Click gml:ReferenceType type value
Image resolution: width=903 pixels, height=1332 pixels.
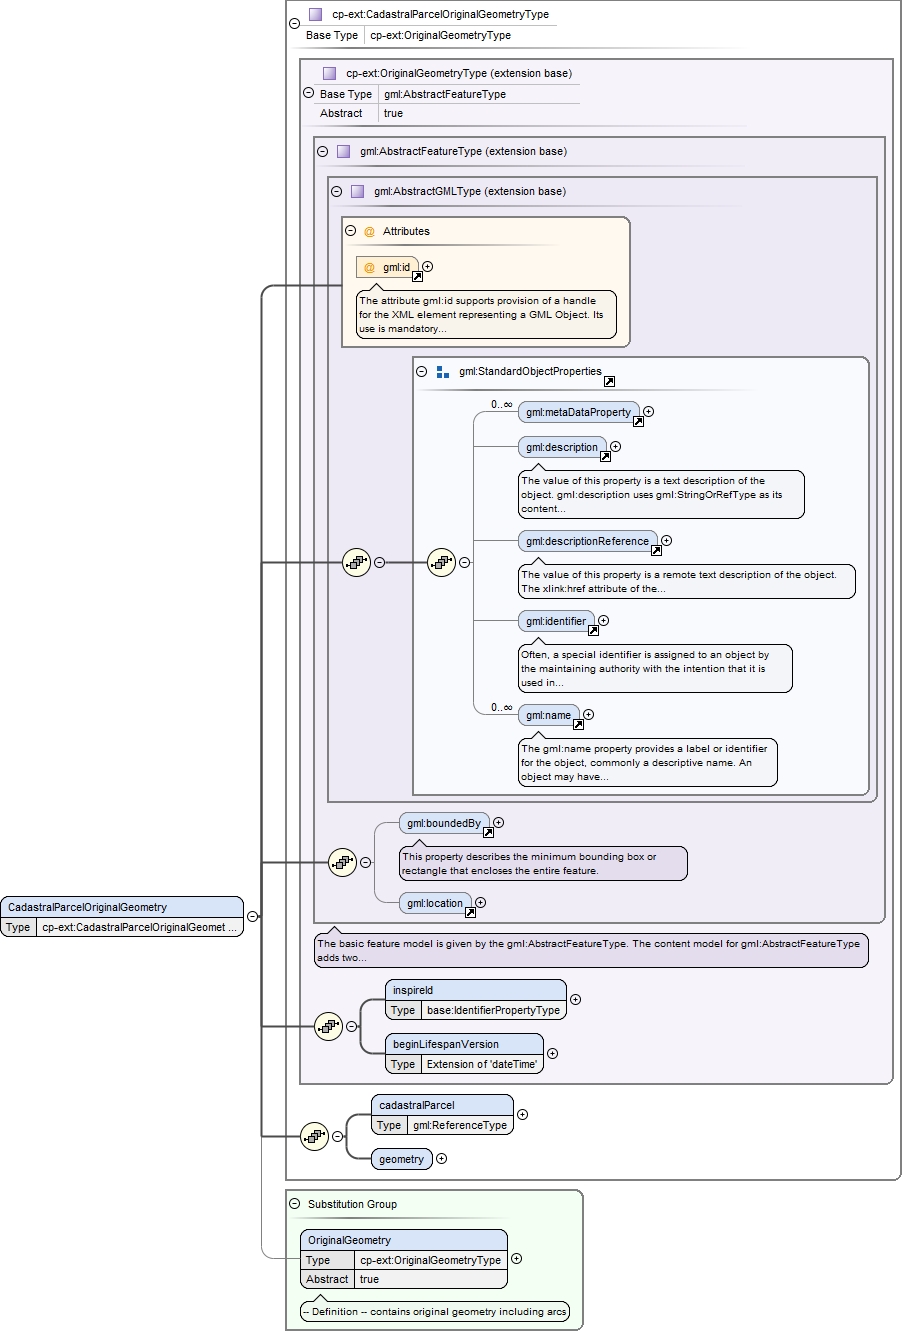coord(460,1125)
